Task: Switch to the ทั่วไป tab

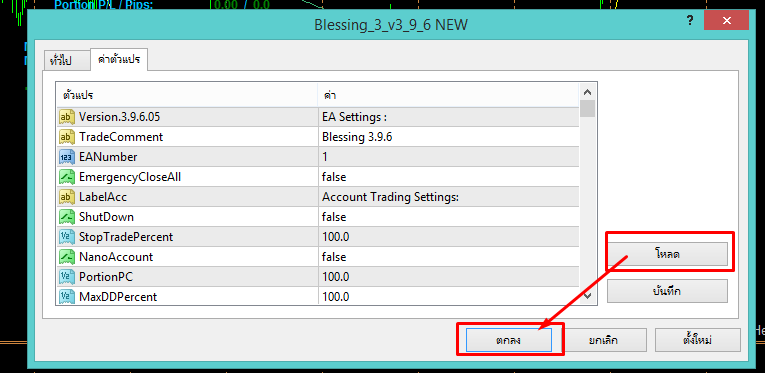Action: click(x=66, y=60)
